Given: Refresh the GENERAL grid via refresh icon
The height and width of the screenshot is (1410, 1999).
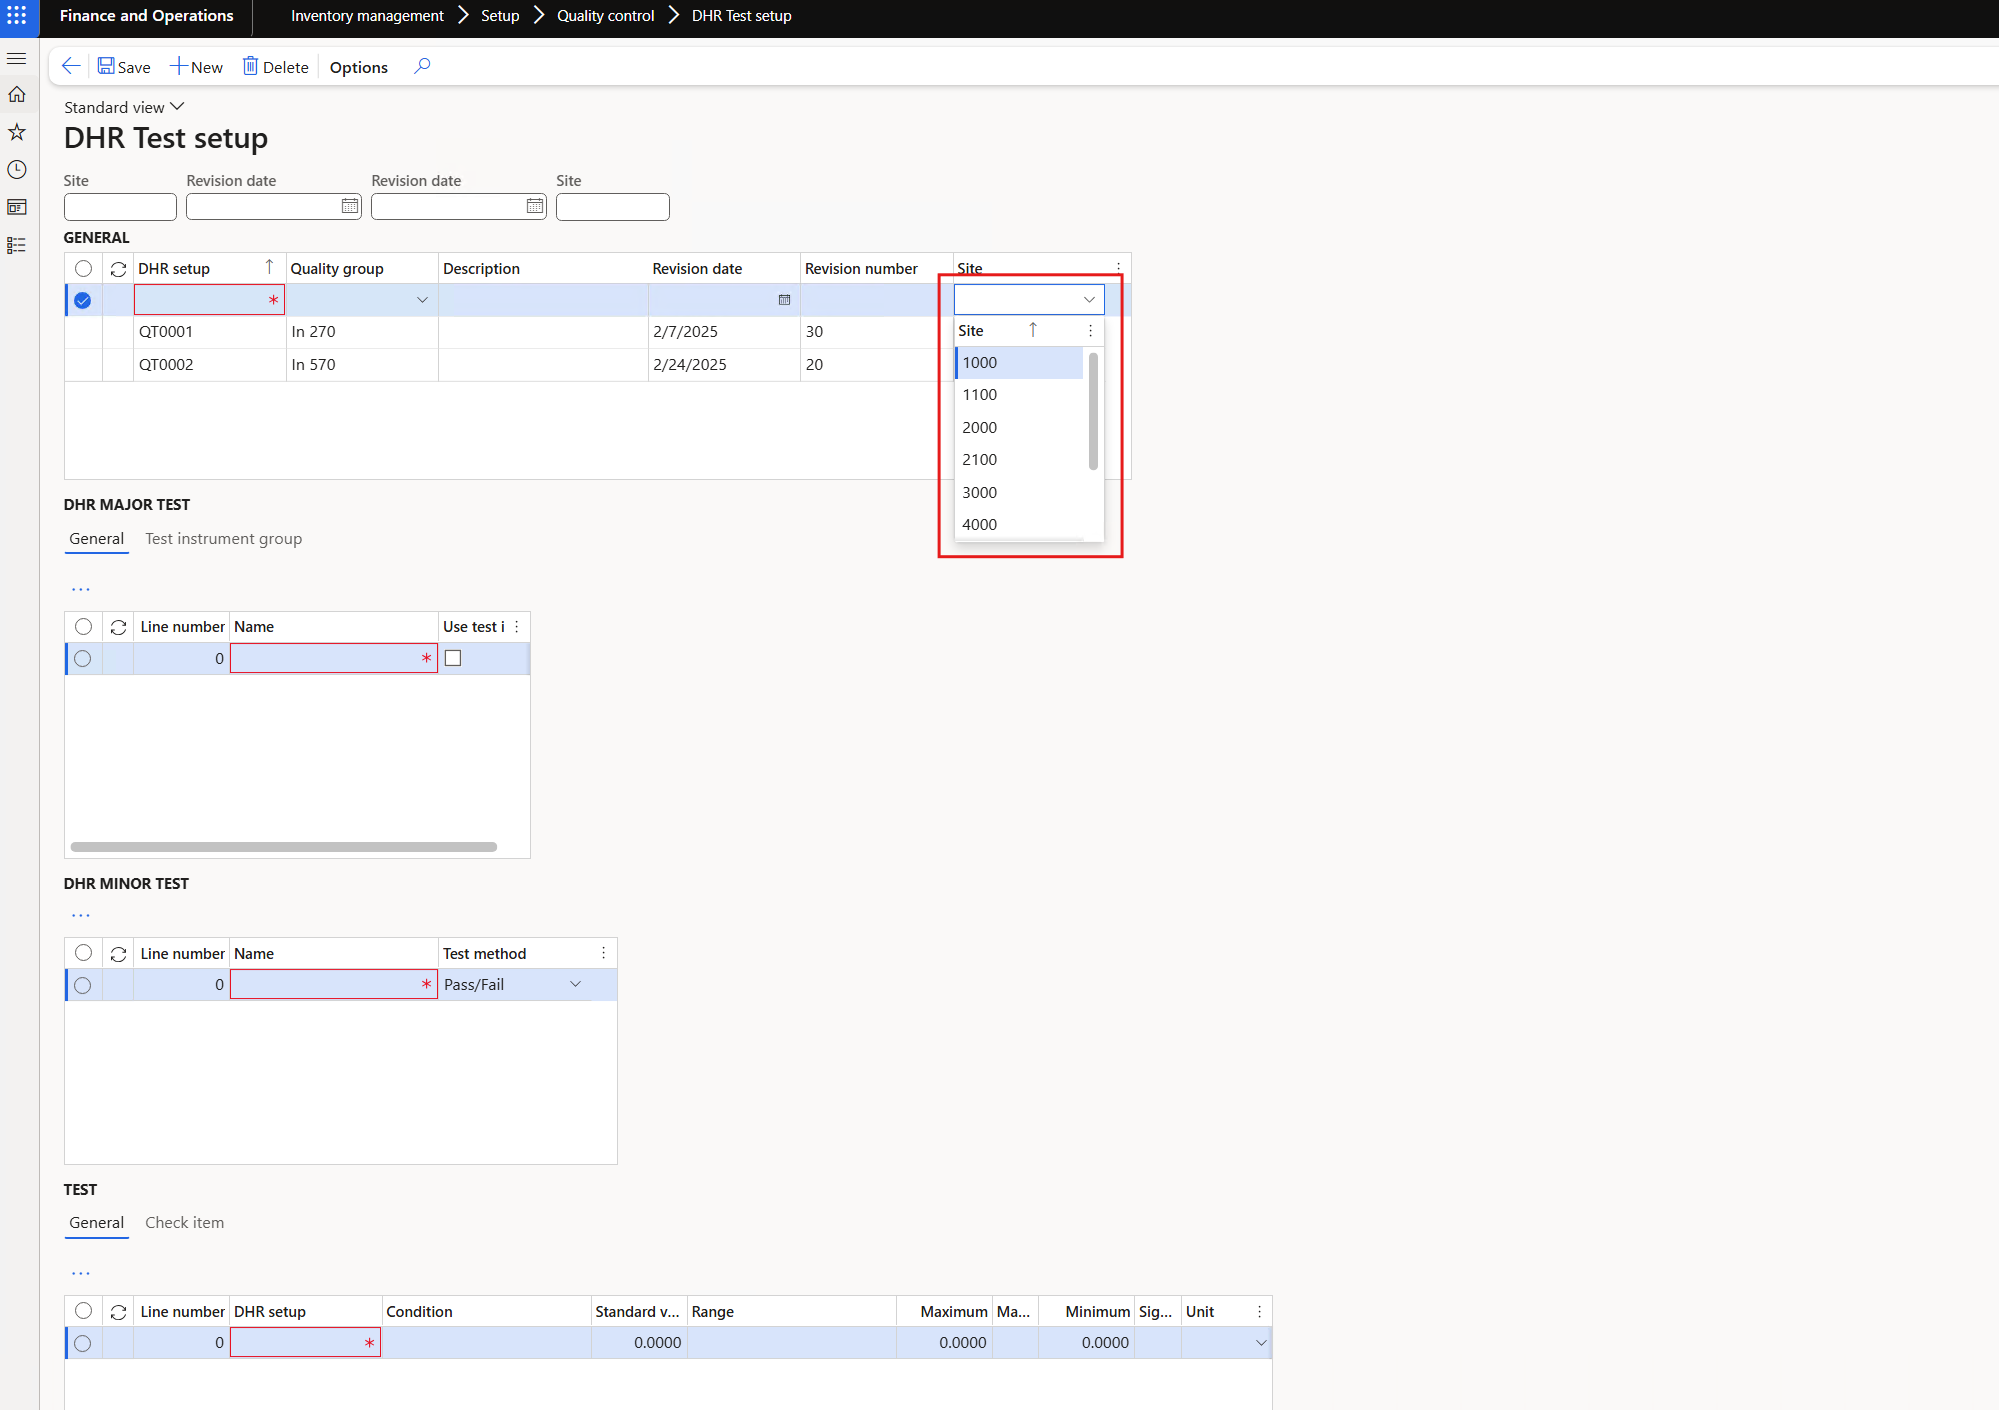Looking at the screenshot, I should [118, 269].
